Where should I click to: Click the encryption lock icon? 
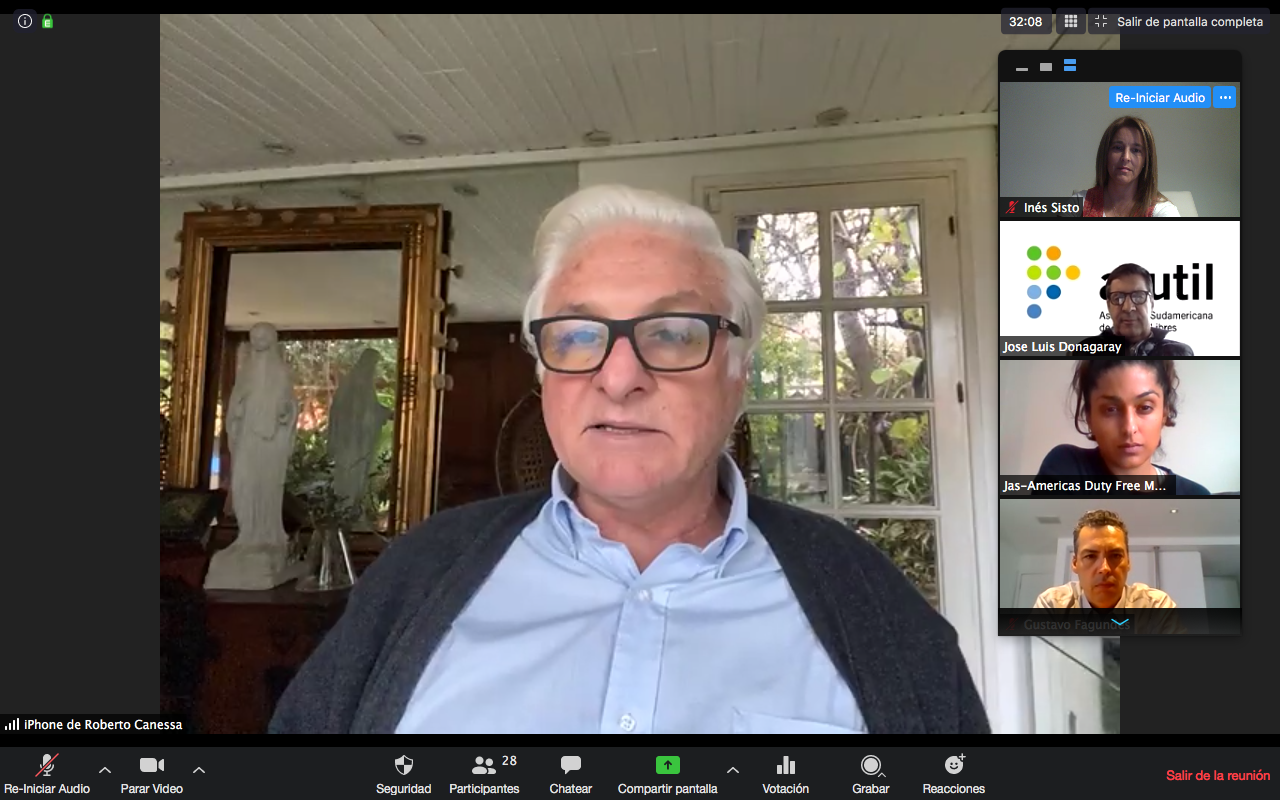pos(47,21)
